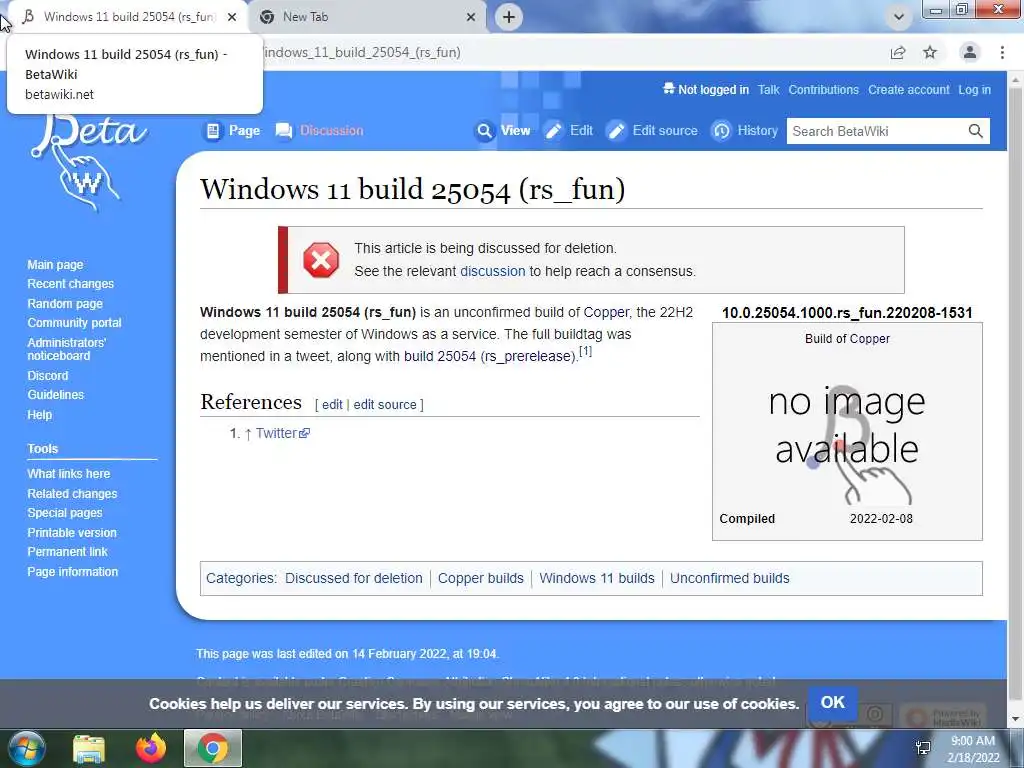Open the Talk link
The height and width of the screenshot is (768, 1024).
tap(769, 90)
